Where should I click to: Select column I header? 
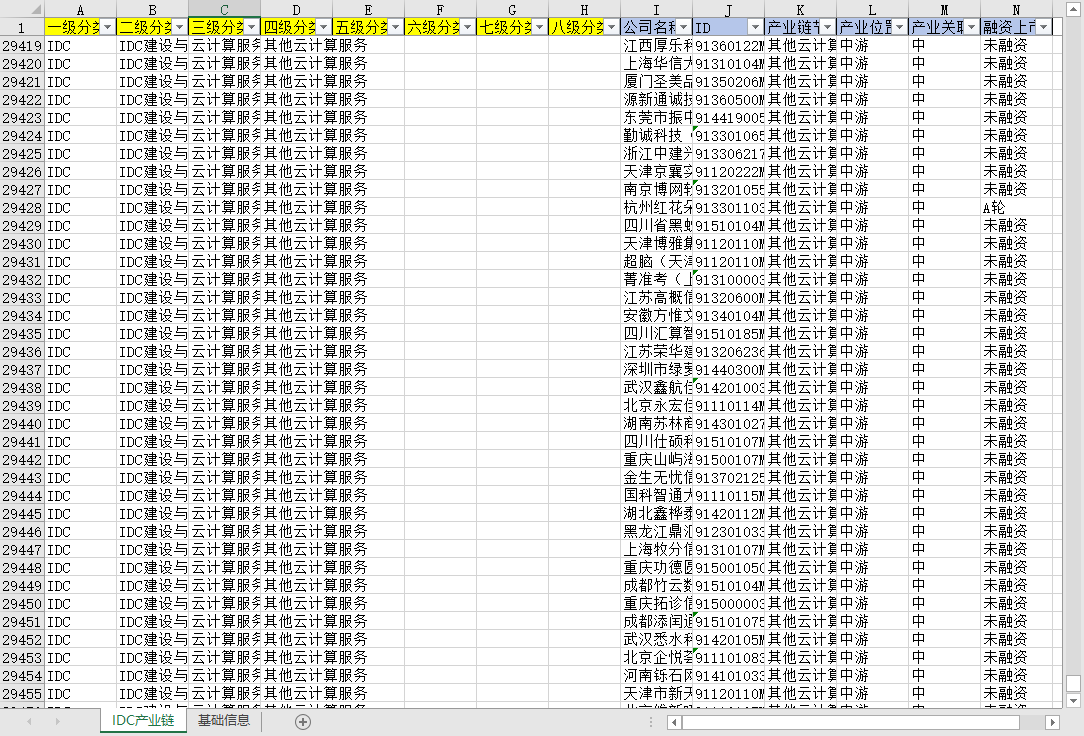656,10
